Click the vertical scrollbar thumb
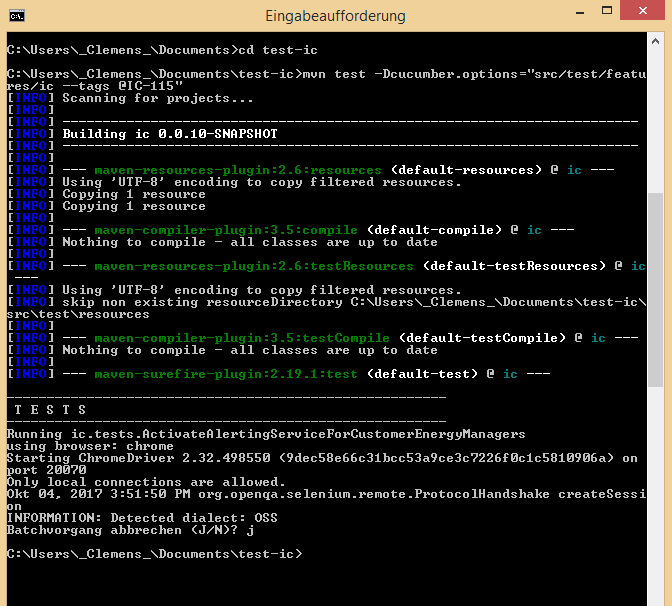The height and width of the screenshot is (606, 672). point(655,290)
